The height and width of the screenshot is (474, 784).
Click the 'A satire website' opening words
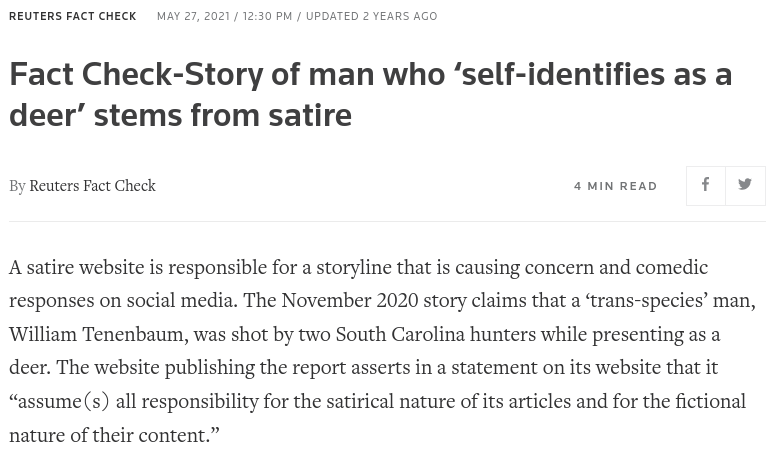(76, 268)
